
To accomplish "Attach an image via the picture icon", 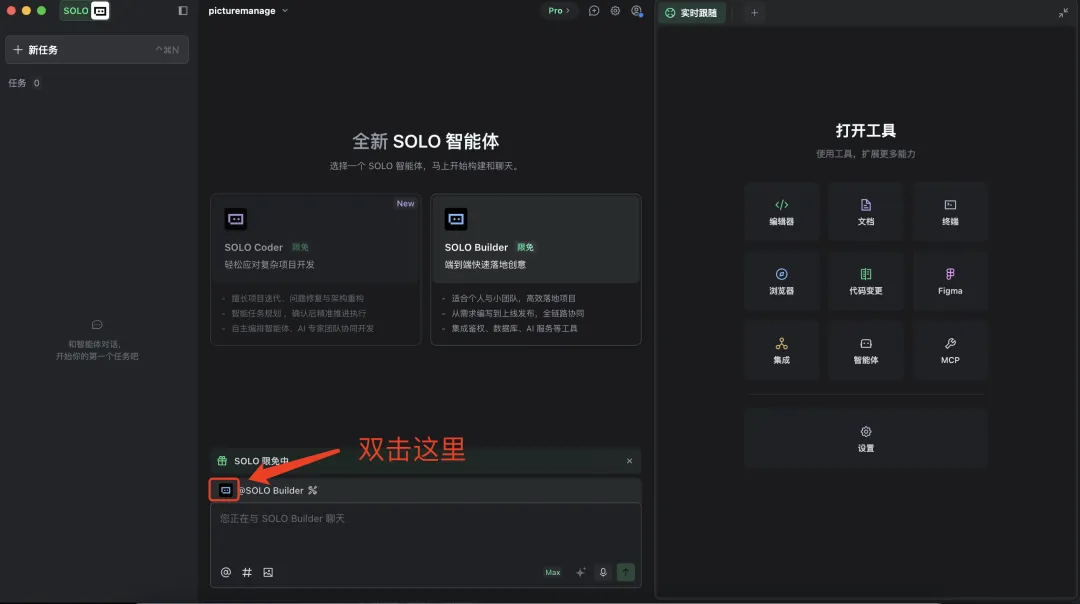I will (268, 572).
